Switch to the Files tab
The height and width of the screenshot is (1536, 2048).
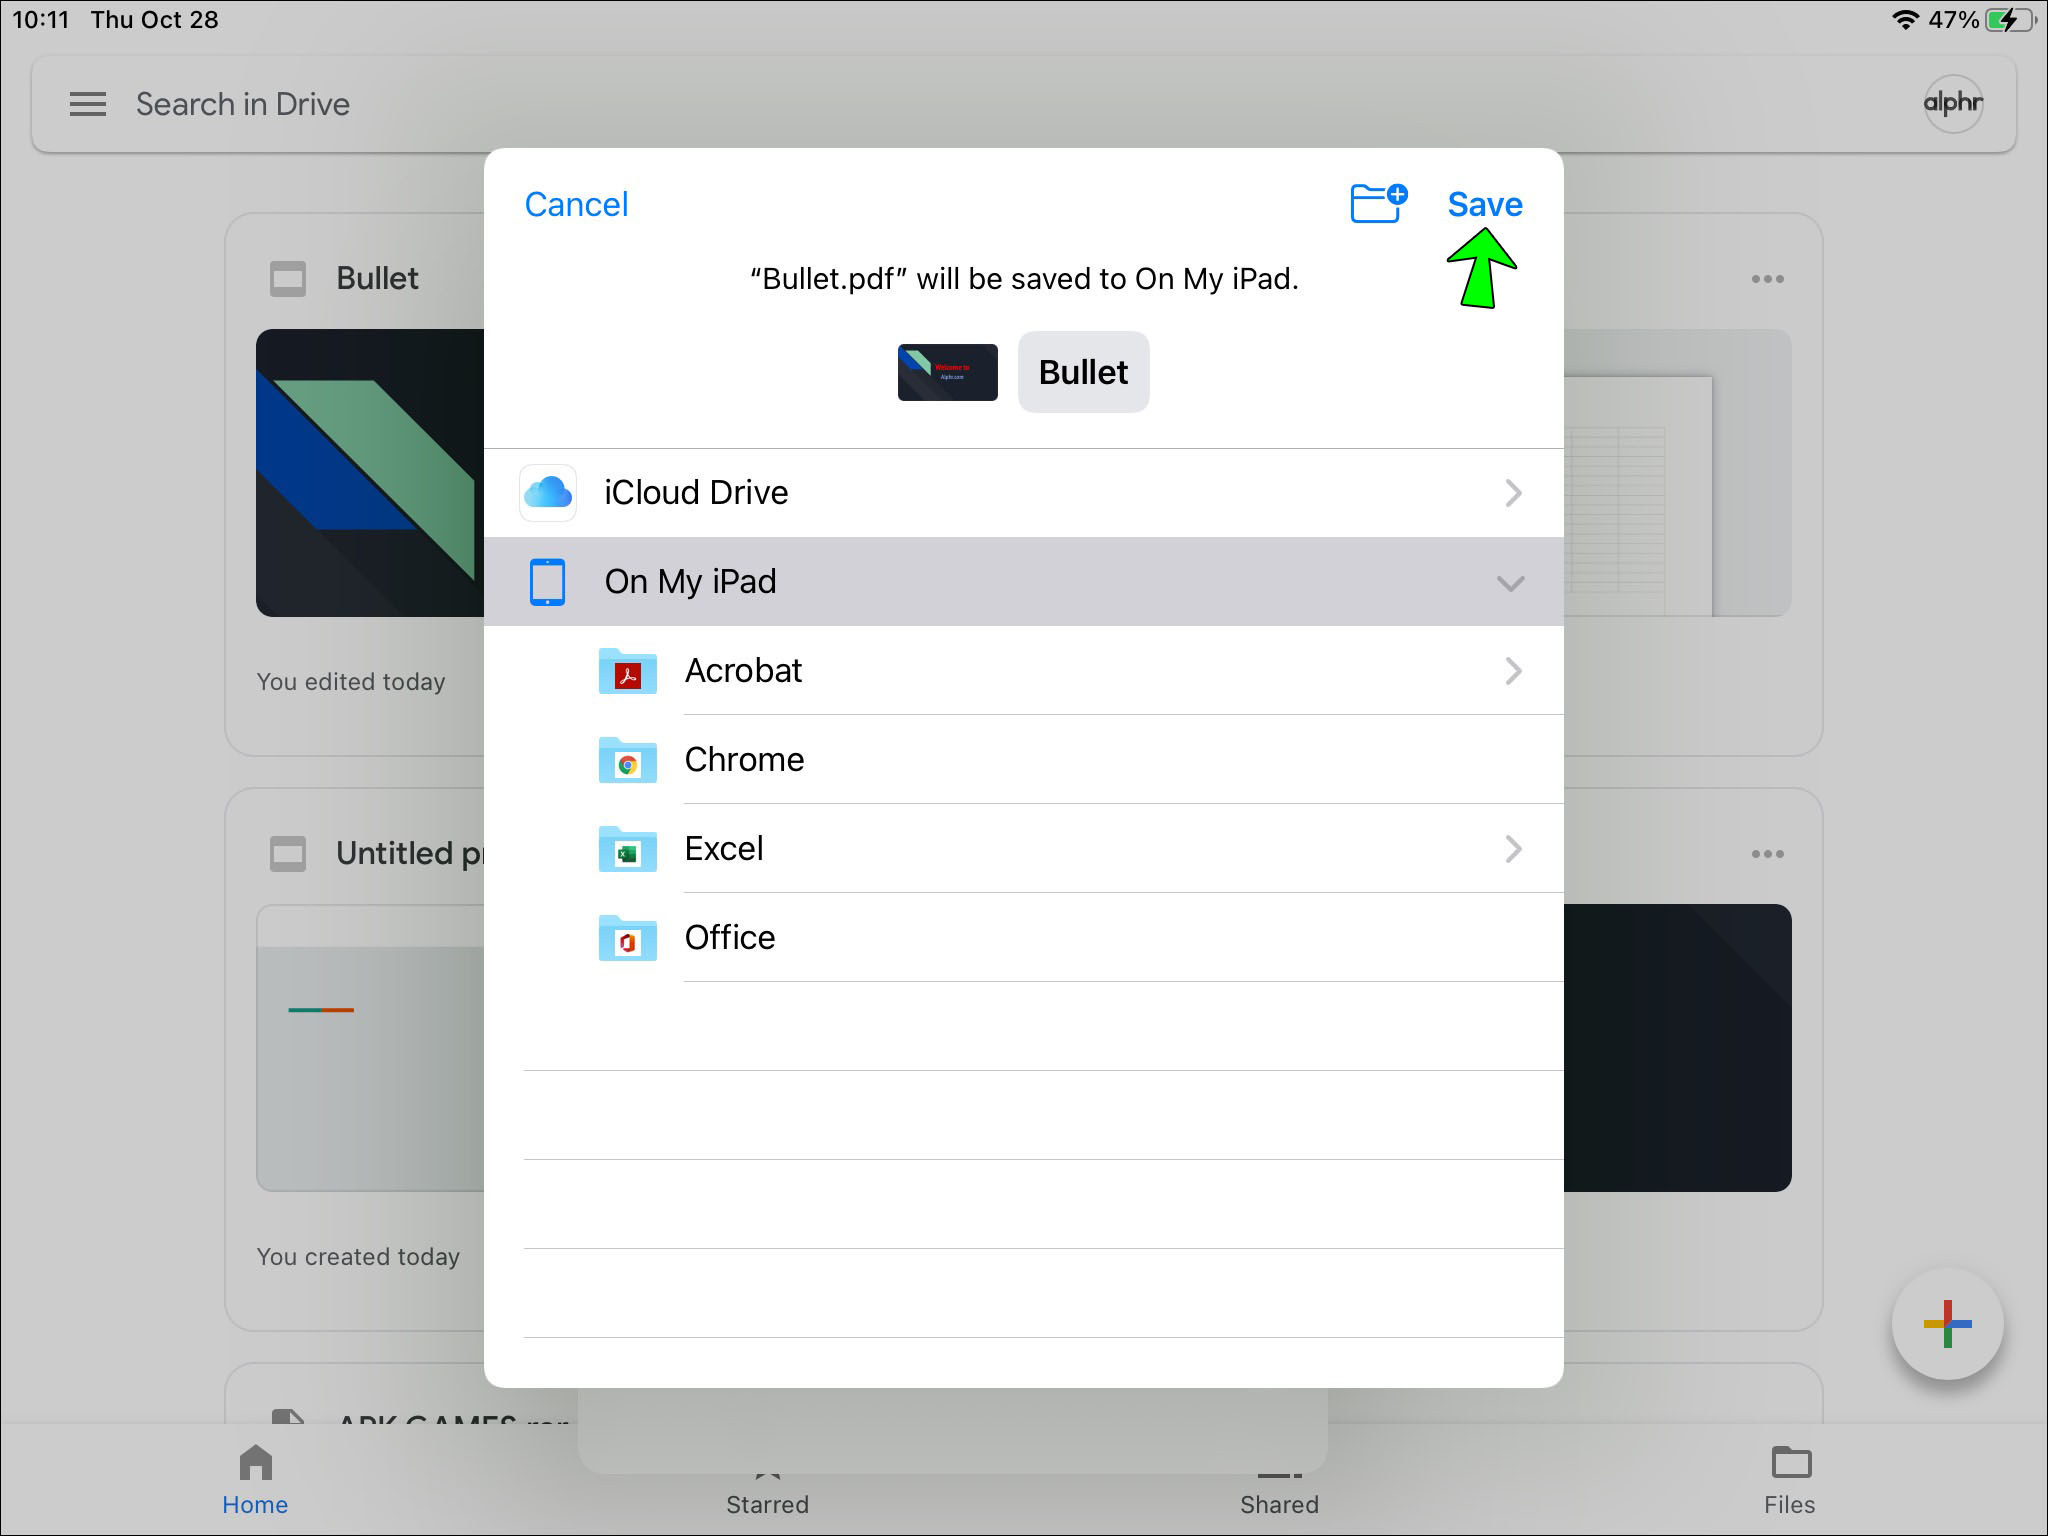[1789, 1480]
